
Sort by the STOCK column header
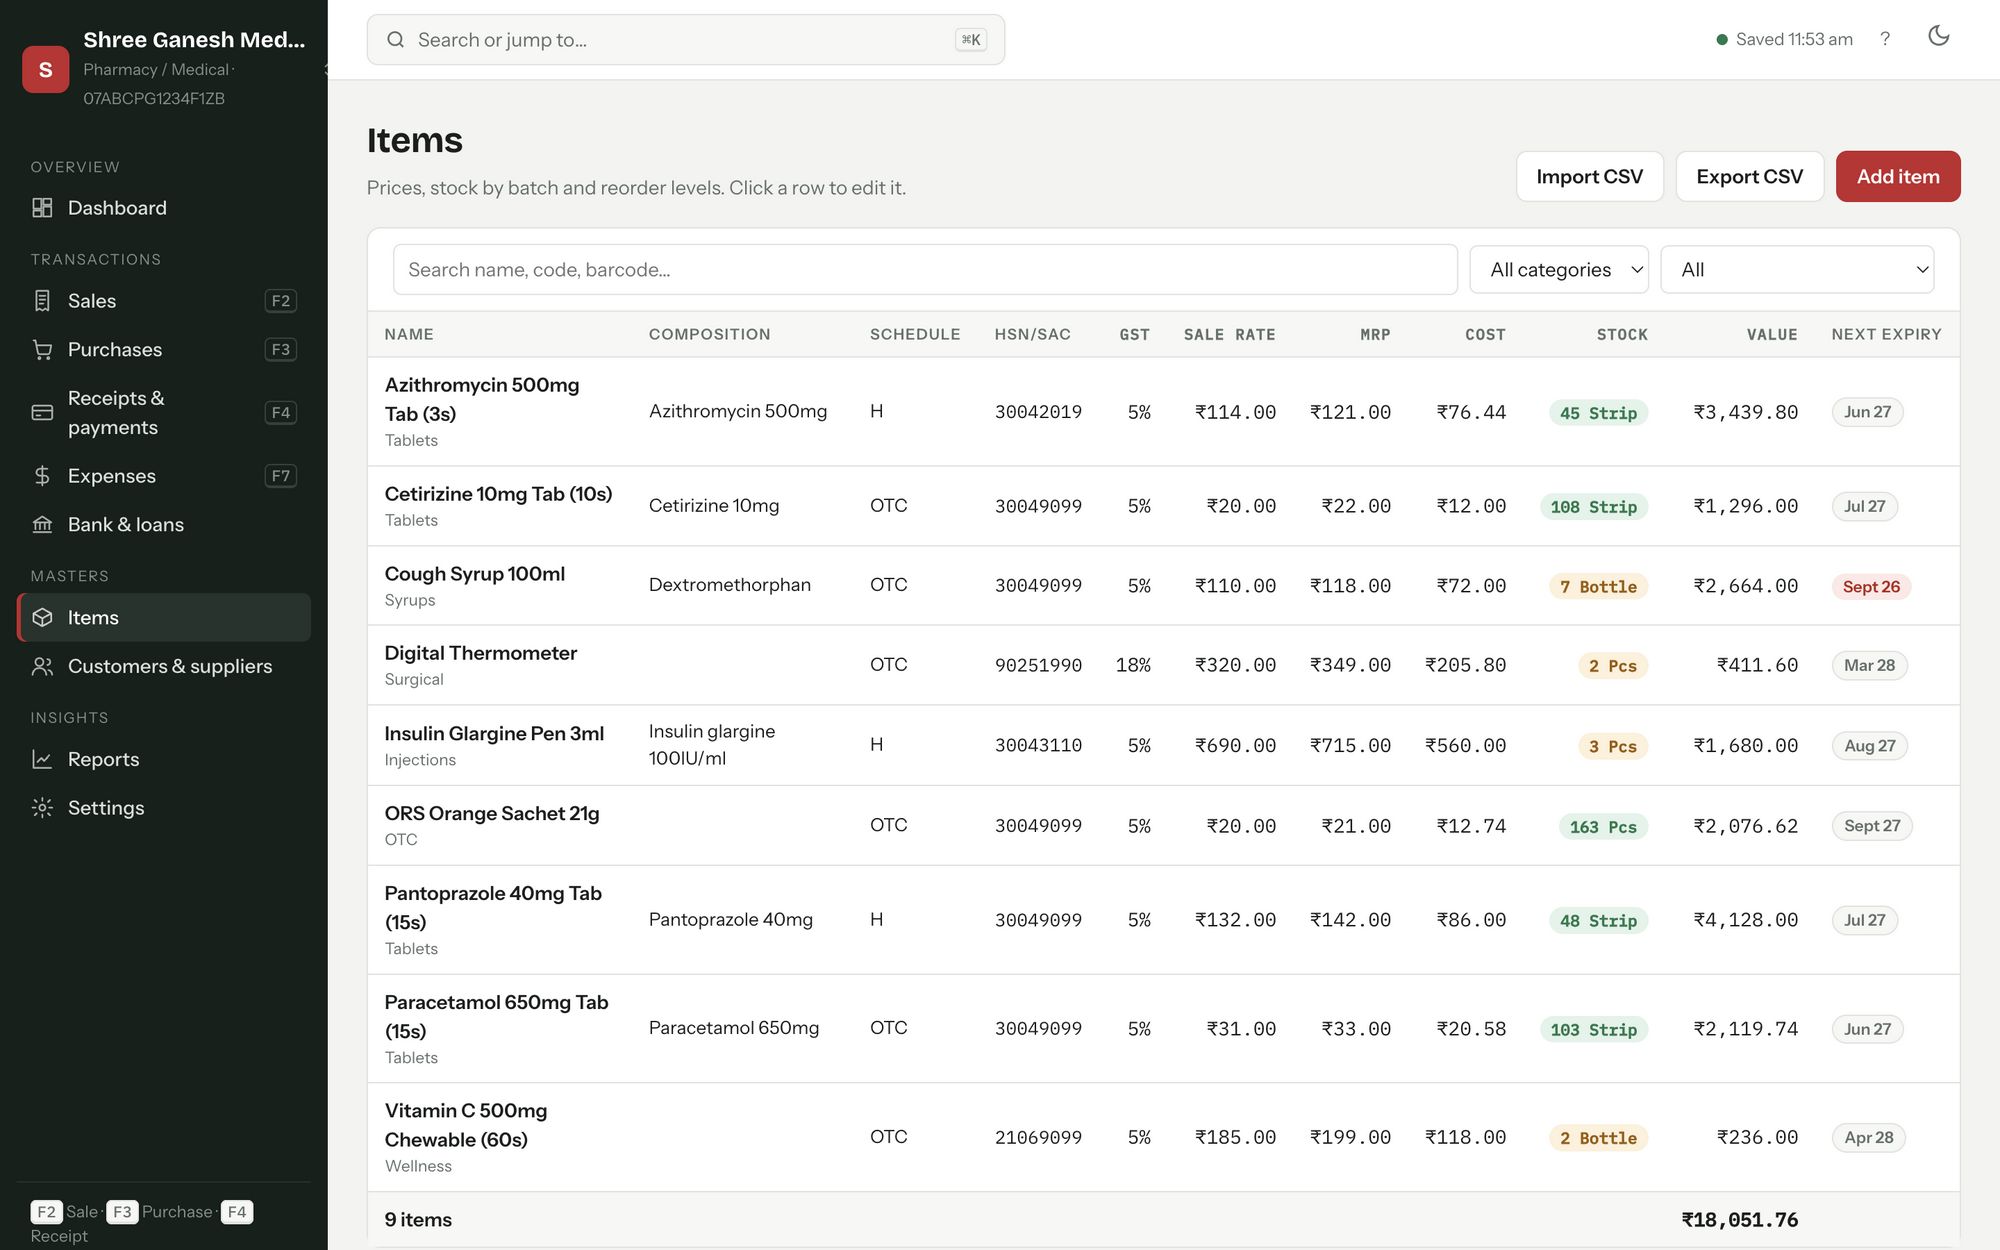tap(1622, 335)
